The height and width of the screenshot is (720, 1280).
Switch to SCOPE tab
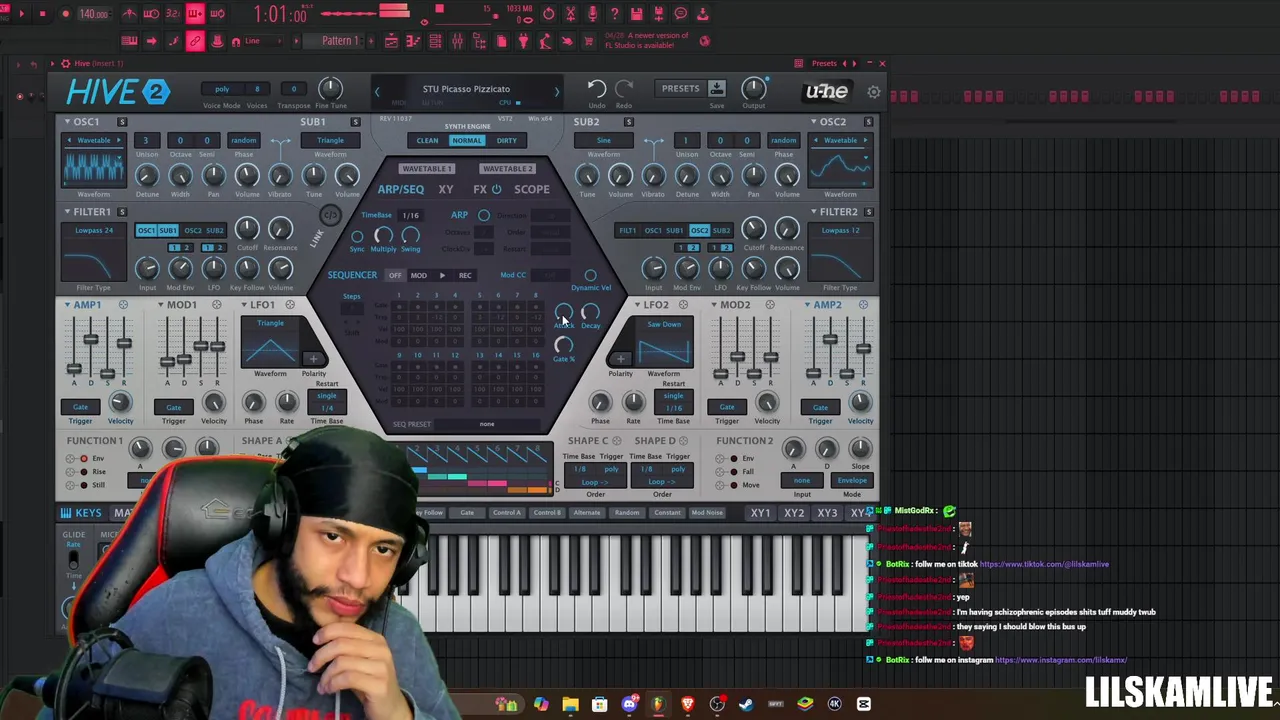tap(532, 189)
